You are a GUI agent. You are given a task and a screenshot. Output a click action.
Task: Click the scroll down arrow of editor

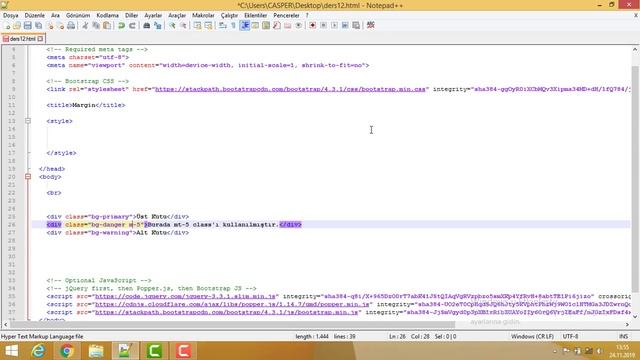(635, 316)
